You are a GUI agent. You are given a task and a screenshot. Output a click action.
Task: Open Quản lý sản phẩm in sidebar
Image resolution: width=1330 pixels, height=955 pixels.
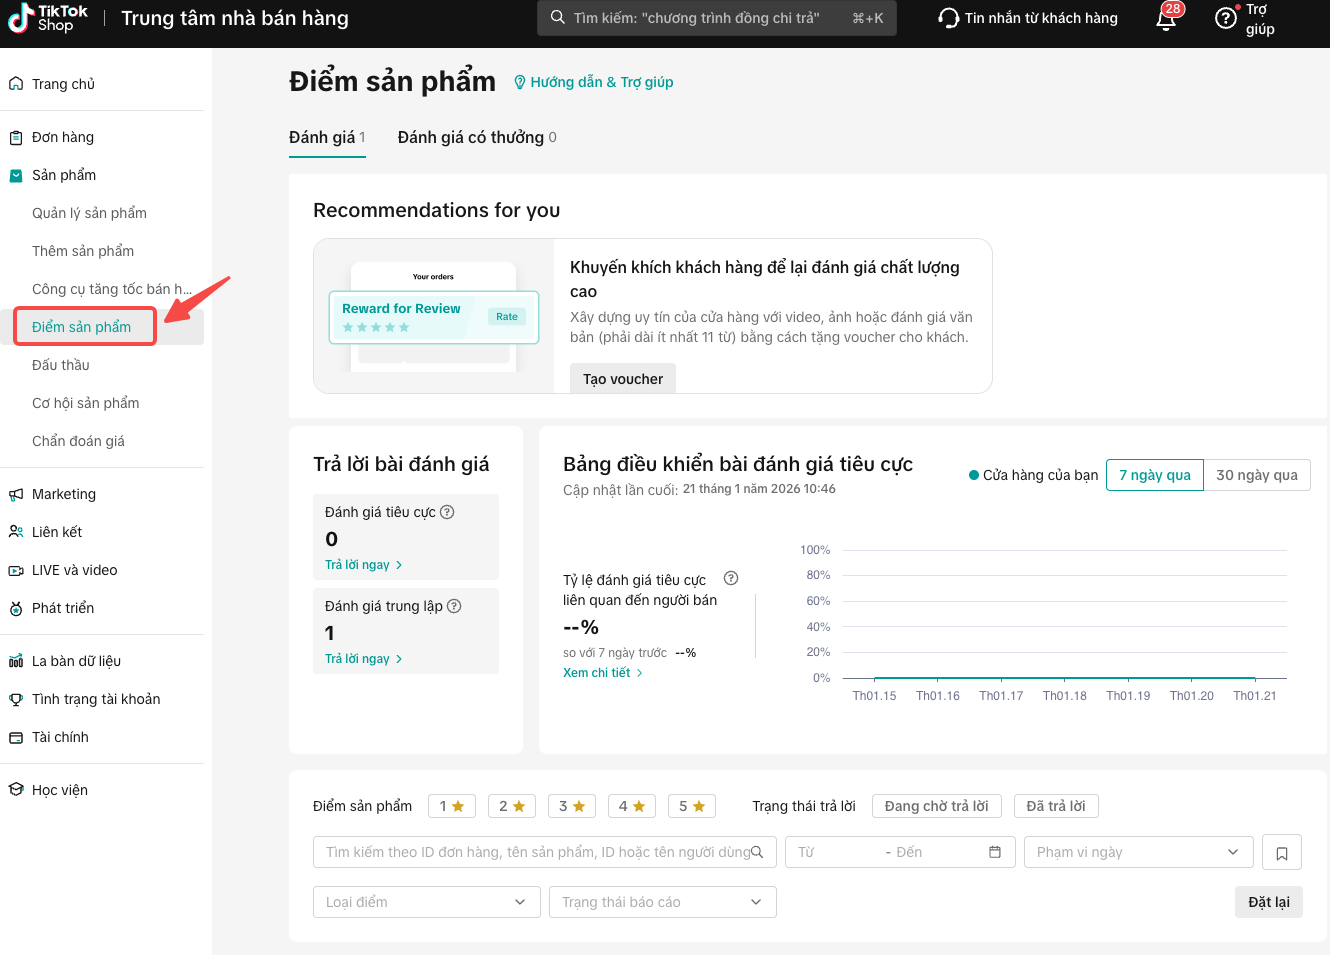[x=89, y=213]
